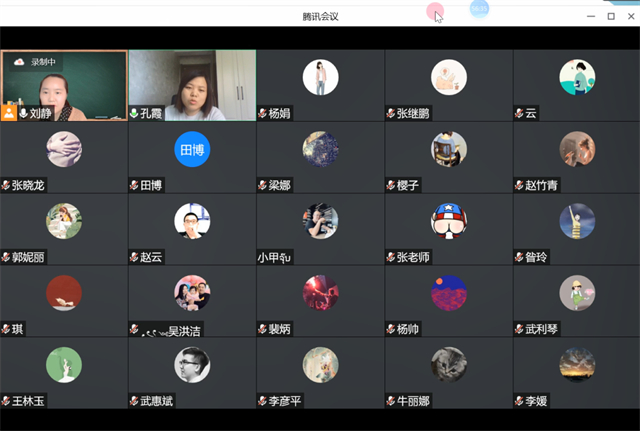Click 孔霞's green microphone icon
640x431 pixels.
point(135,113)
